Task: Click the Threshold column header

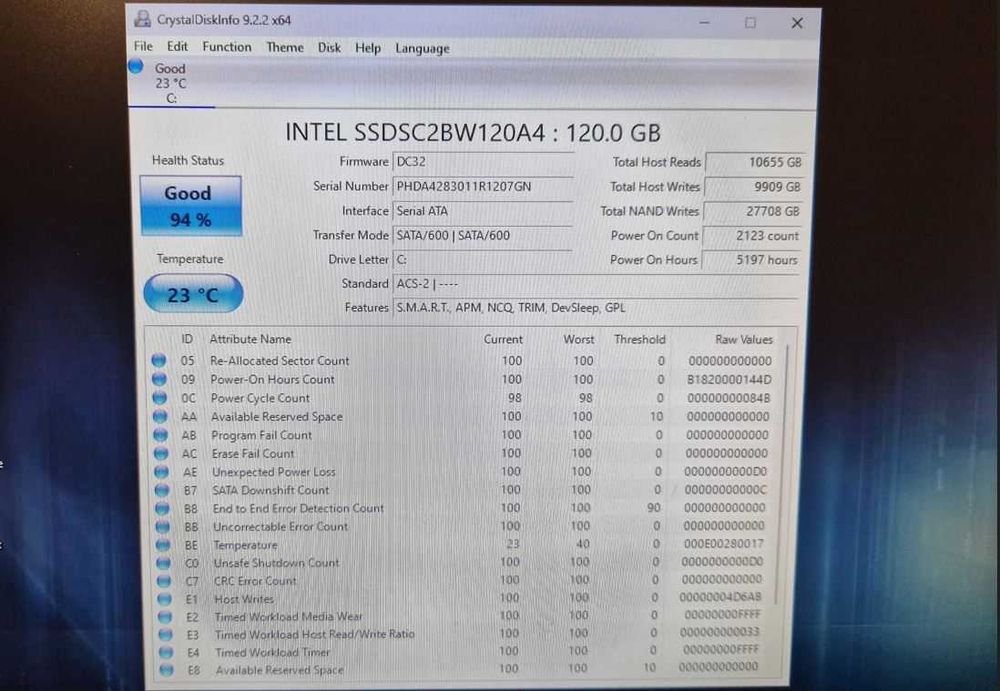Action: tap(640, 339)
